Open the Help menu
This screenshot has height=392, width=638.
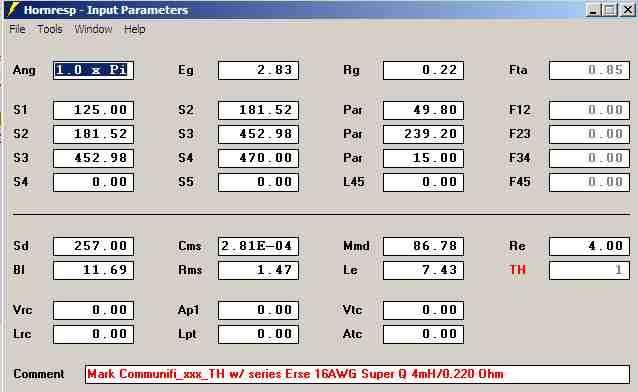tap(135, 29)
